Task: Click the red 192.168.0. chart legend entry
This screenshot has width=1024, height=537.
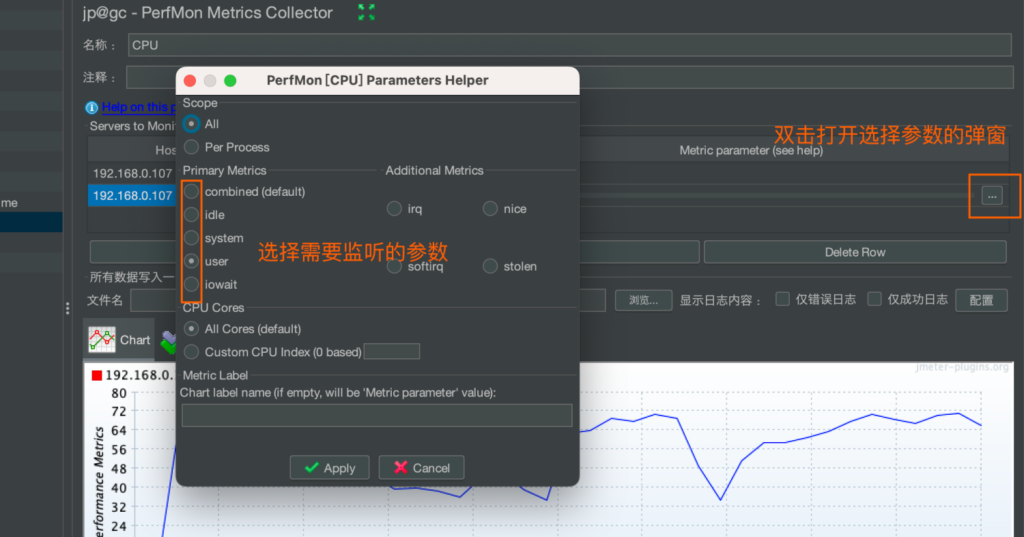Action: (x=133, y=375)
